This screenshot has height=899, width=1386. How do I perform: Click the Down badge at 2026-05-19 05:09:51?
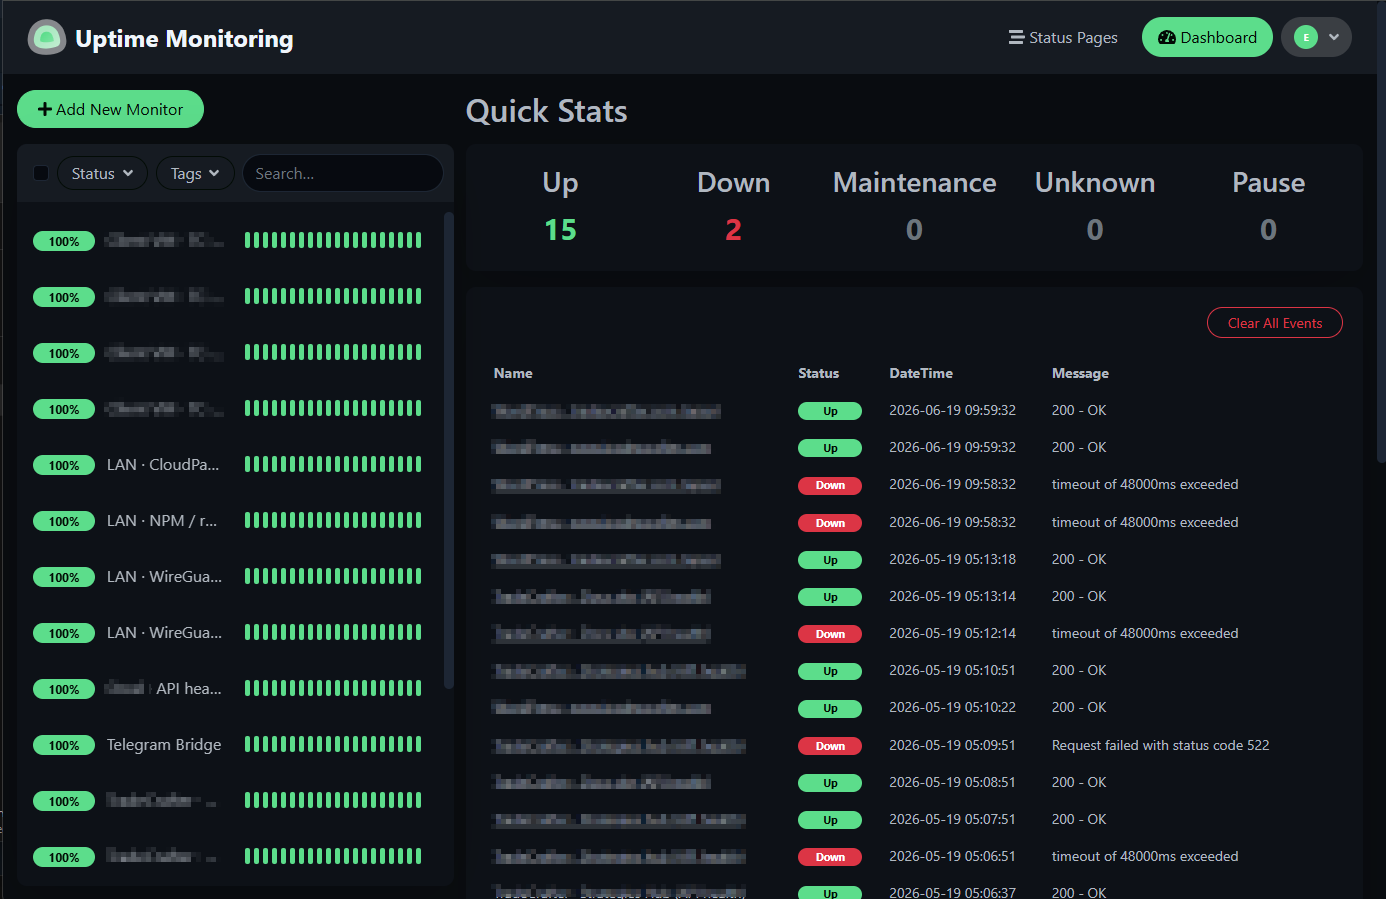830,746
